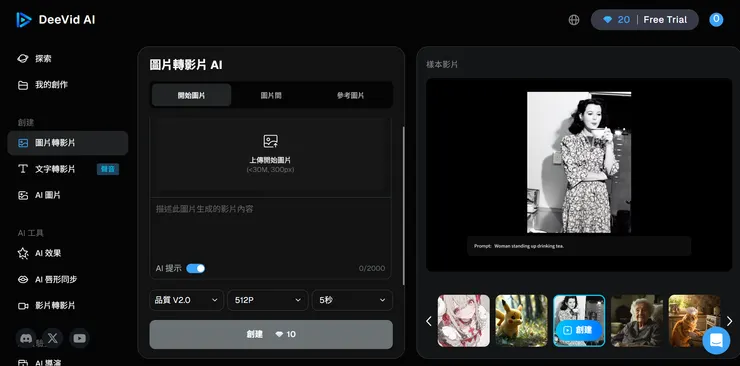Show next sample videos with right arrow

tap(729, 321)
